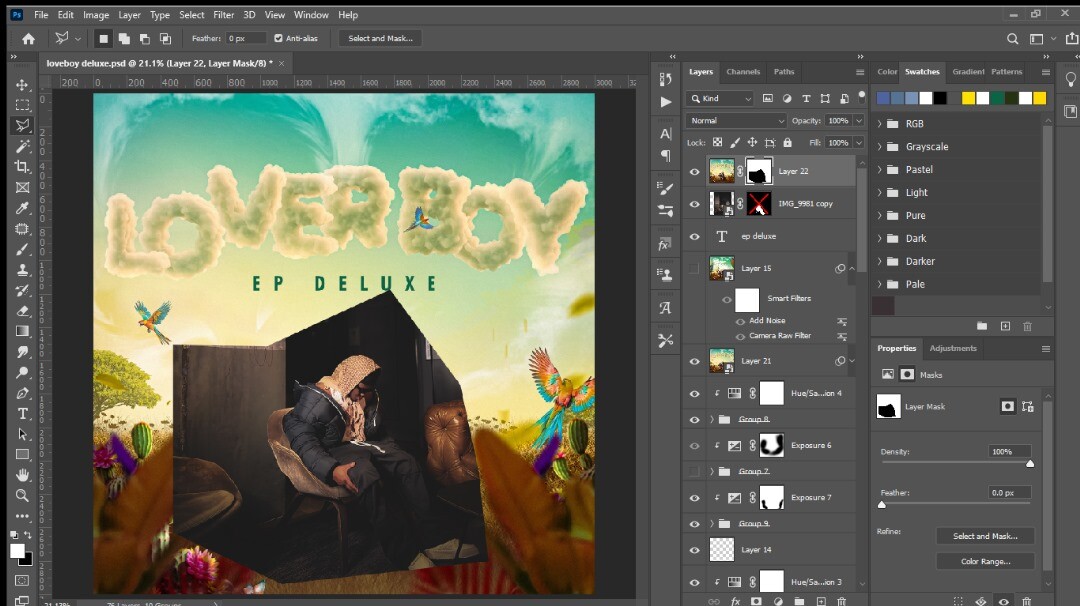Select the Clone Stamp tool
Image resolution: width=1080 pixels, height=606 pixels.
(x=22, y=270)
